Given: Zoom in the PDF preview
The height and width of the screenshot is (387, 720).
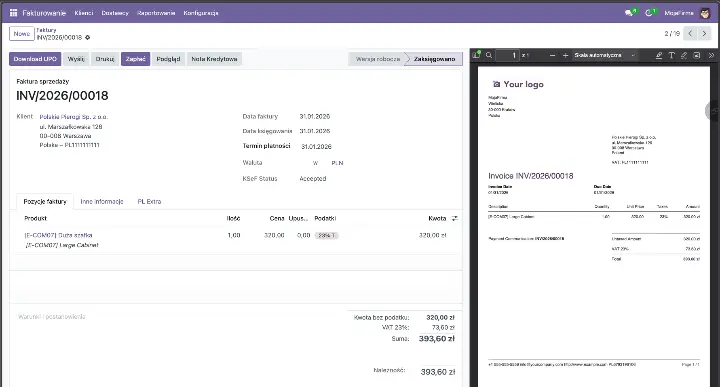Looking at the screenshot, I should [565, 55].
